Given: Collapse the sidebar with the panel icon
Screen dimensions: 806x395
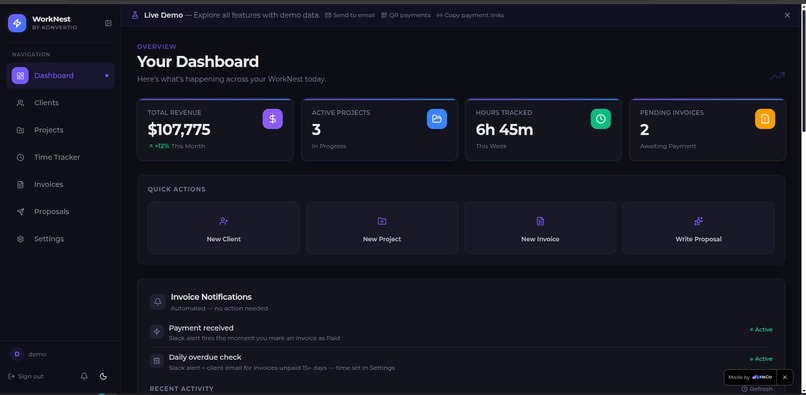Looking at the screenshot, I should click(108, 23).
